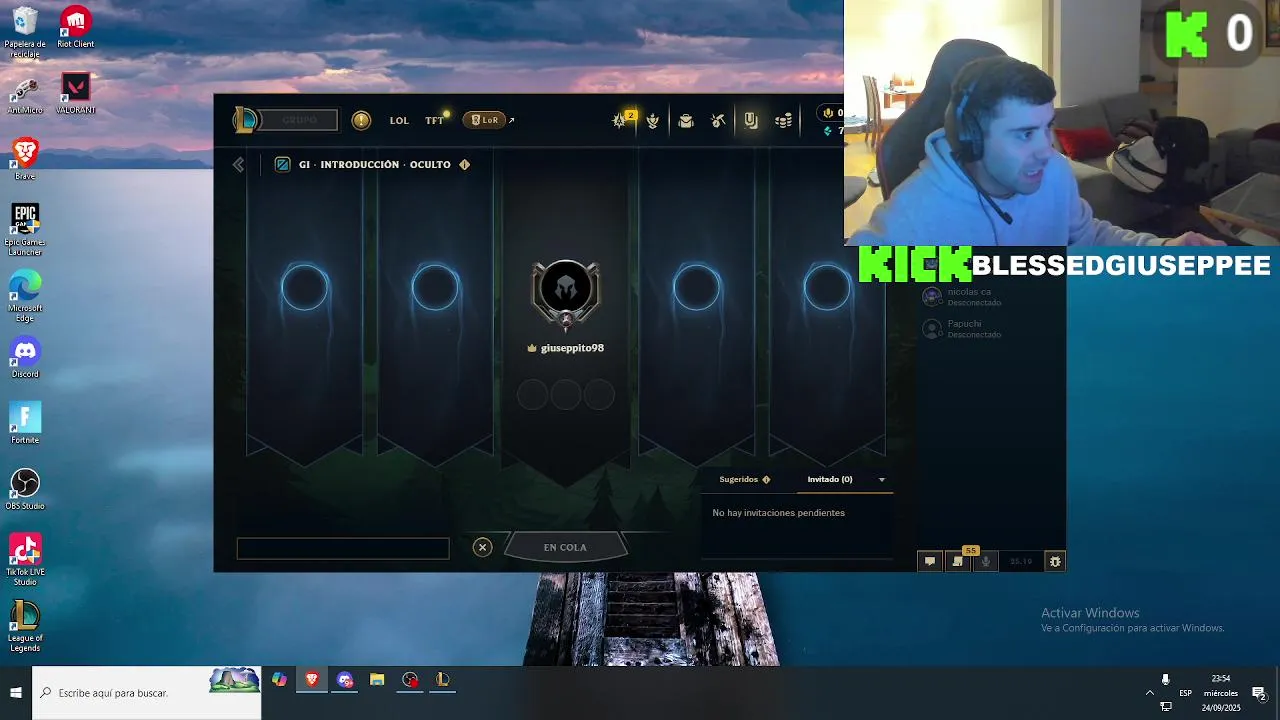The height and width of the screenshot is (720, 1280).
Task: Switch to Discord in the taskbar
Action: pyautogui.click(x=345, y=680)
